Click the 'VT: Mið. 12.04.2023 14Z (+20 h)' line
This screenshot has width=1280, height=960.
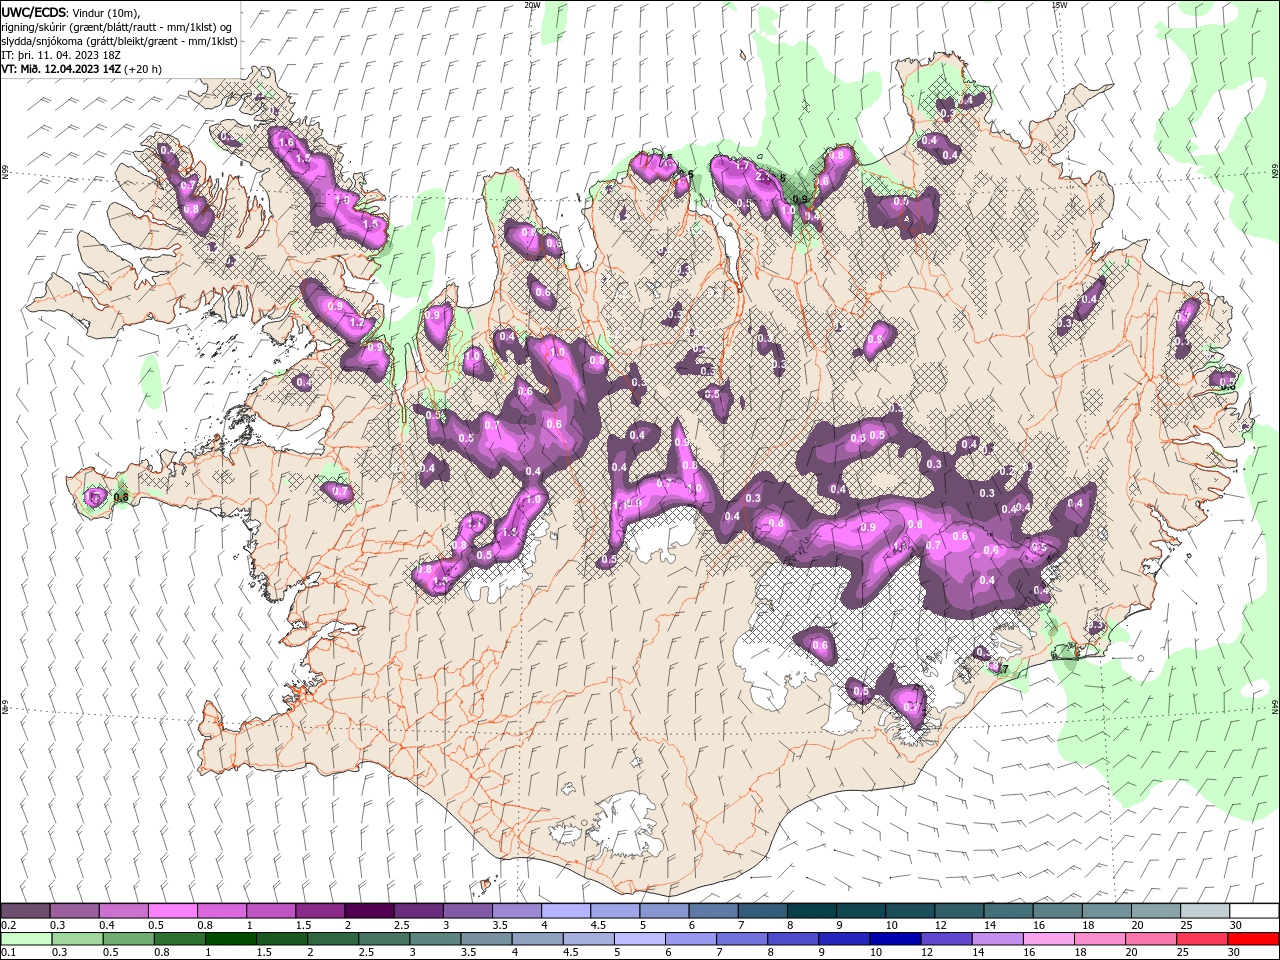pyautogui.click(x=82, y=69)
